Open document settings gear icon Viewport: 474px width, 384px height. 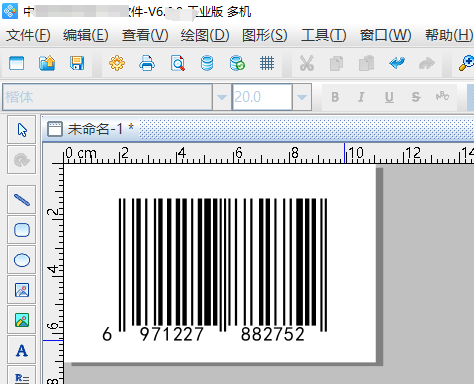[x=117, y=63]
